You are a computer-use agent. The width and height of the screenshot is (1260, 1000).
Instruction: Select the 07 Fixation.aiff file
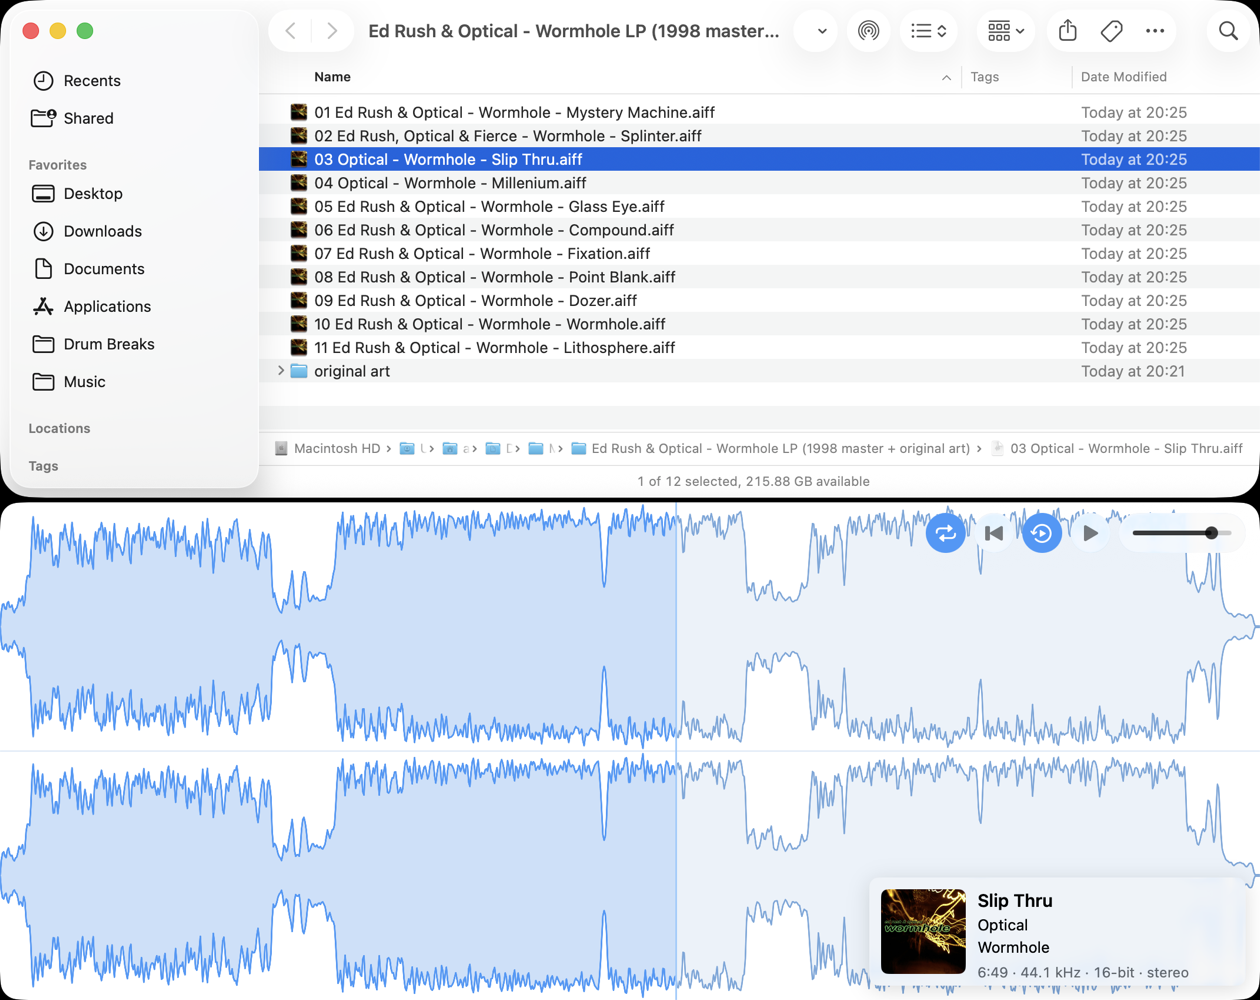coord(759,253)
